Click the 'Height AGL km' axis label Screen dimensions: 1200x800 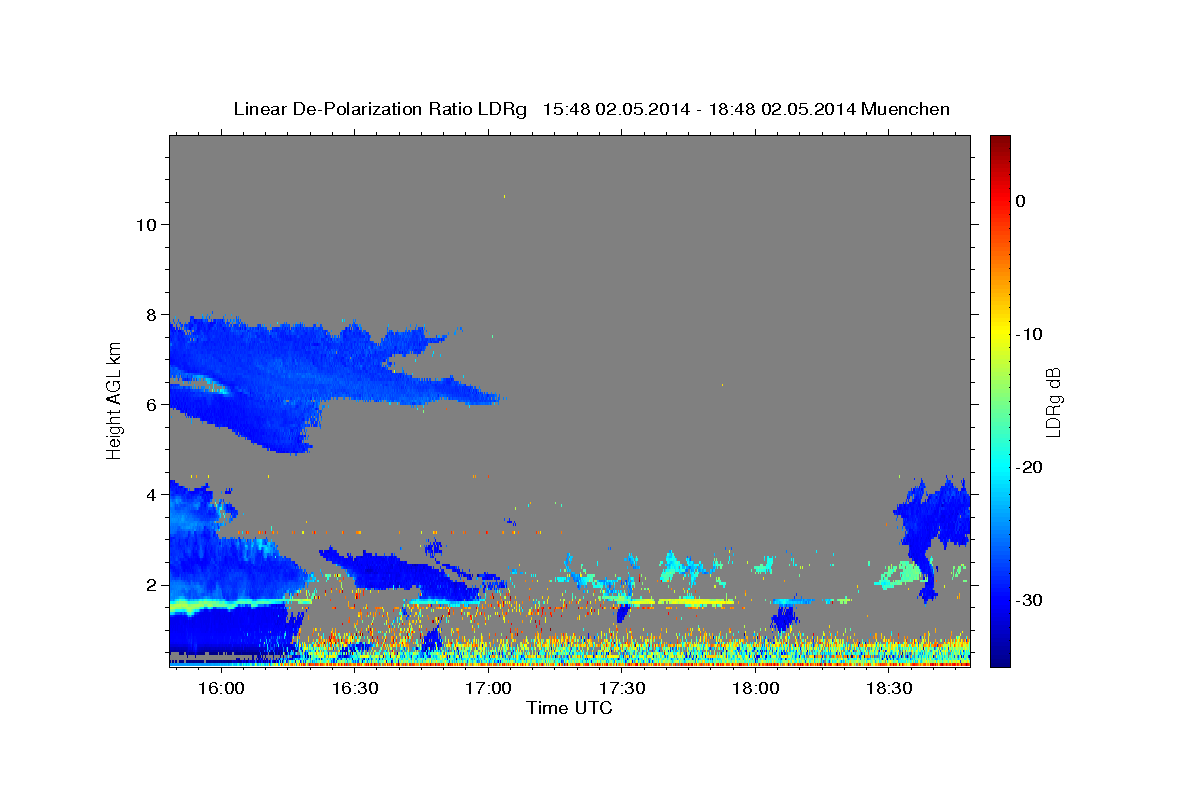coord(114,400)
